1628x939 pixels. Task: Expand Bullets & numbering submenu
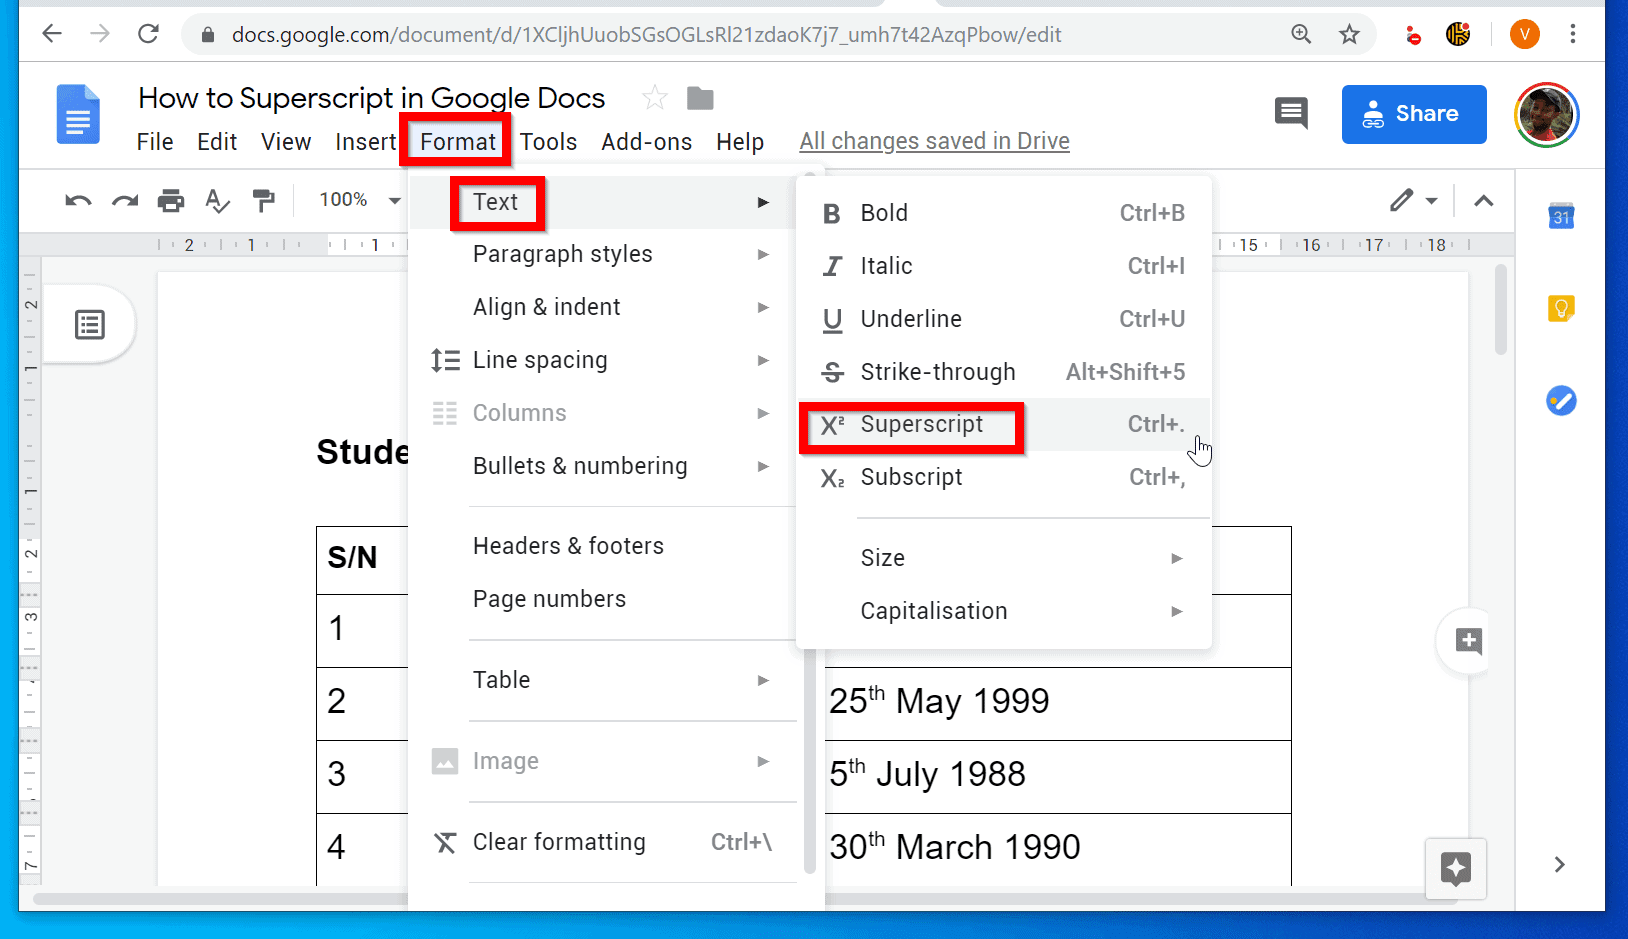tap(603, 466)
